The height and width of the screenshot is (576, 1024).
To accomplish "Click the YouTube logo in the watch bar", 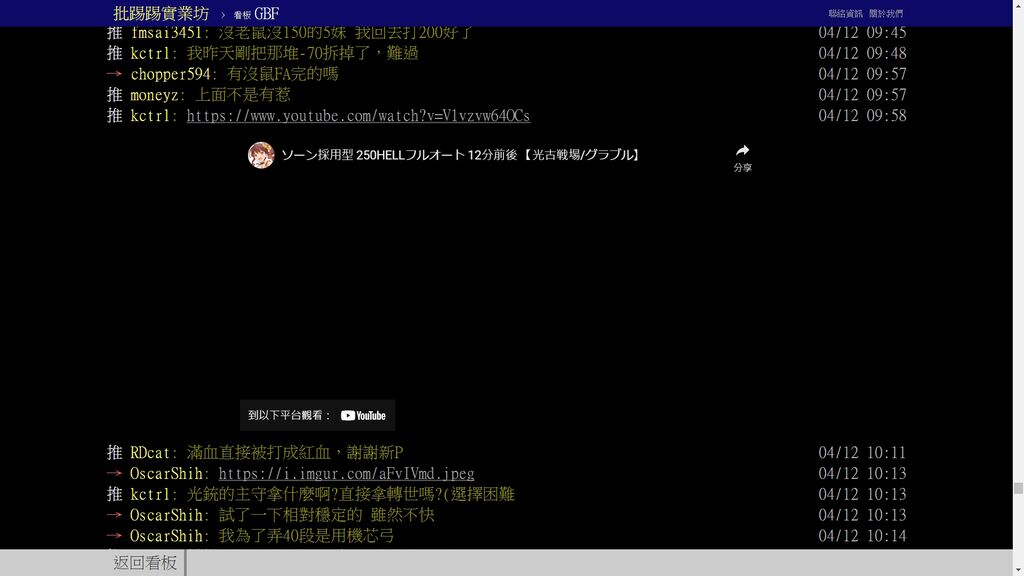I will coord(363,415).
